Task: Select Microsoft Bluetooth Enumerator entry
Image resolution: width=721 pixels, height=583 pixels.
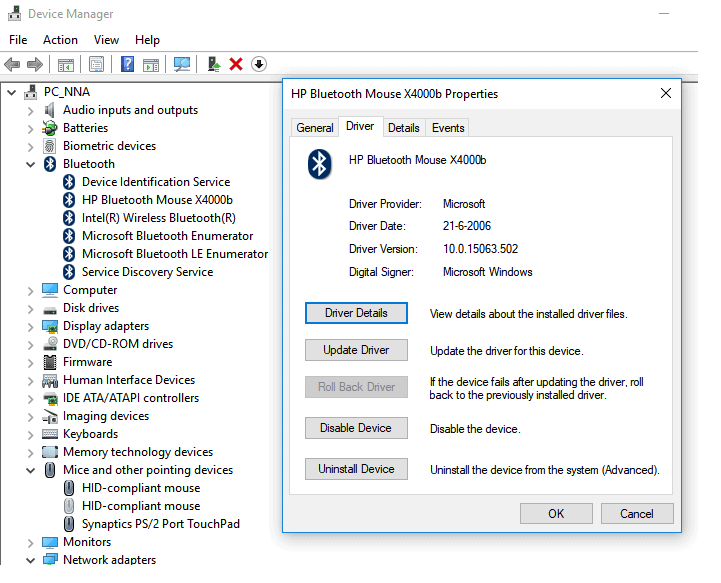Action: coord(167,236)
